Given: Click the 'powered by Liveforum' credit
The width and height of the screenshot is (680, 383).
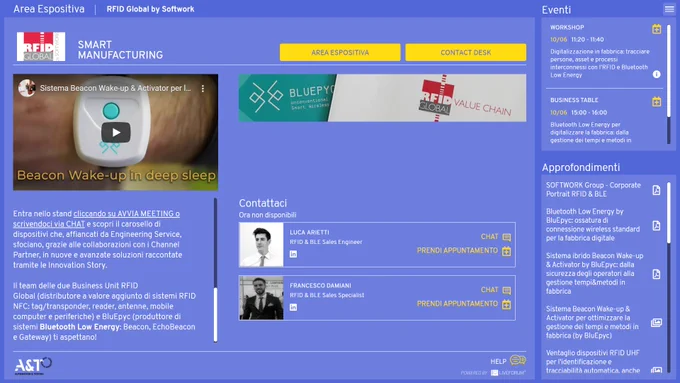Looking at the screenshot, I should (x=493, y=373).
